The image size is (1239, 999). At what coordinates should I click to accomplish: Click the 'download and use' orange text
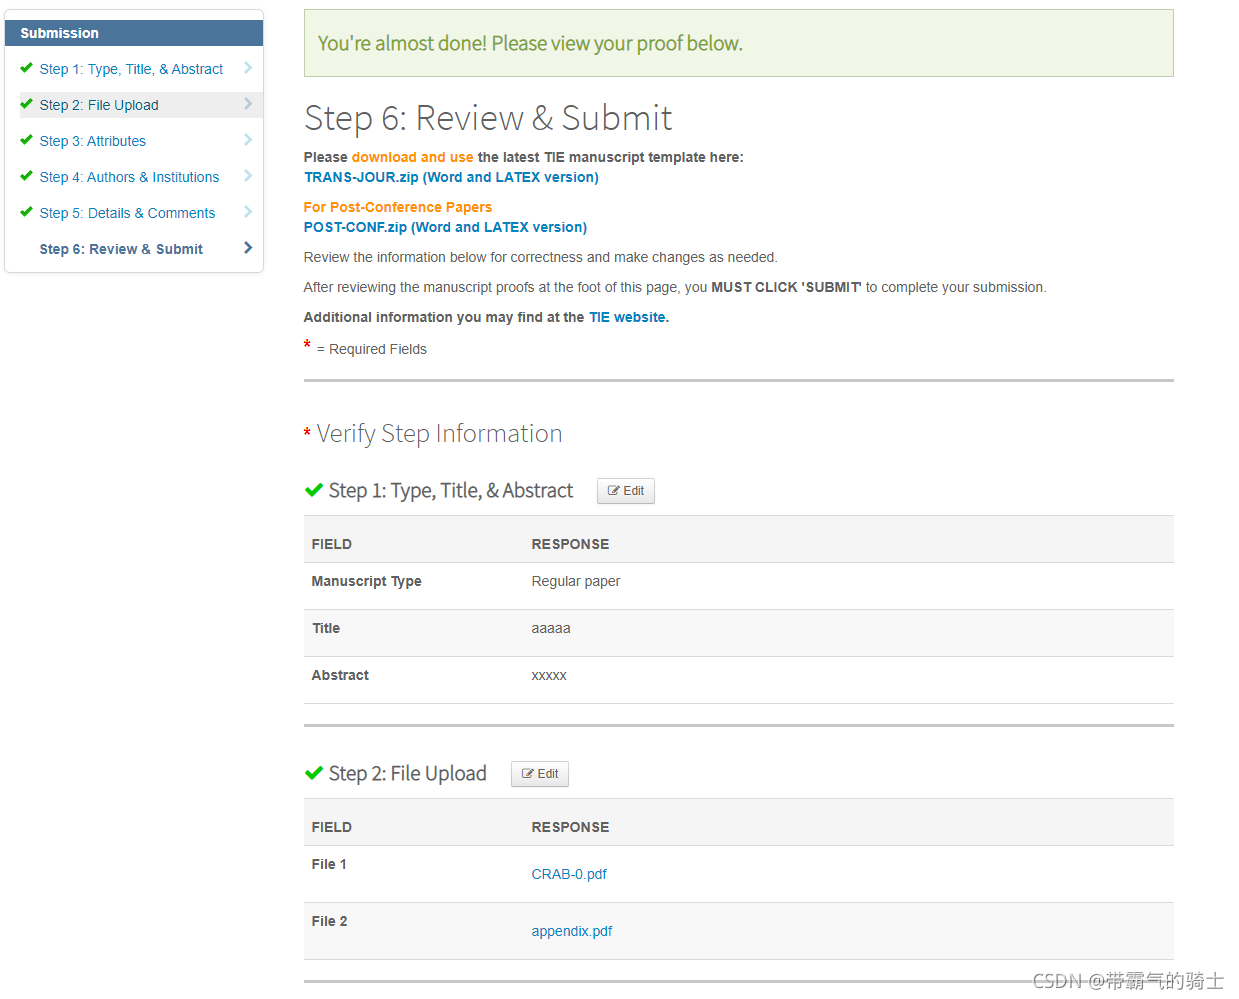(x=412, y=157)
